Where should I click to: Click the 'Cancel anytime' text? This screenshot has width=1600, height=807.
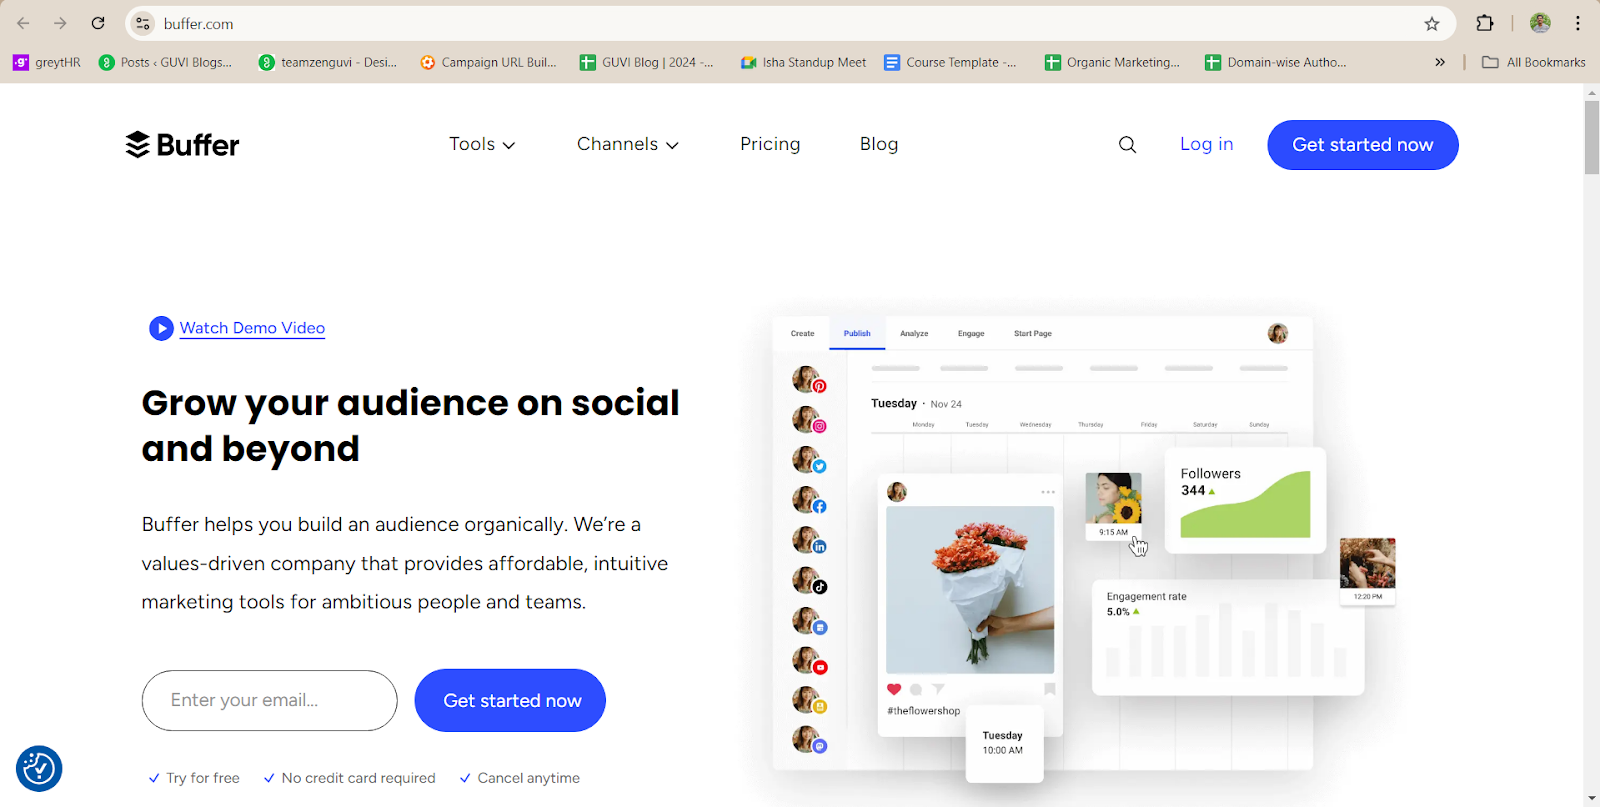528,778
